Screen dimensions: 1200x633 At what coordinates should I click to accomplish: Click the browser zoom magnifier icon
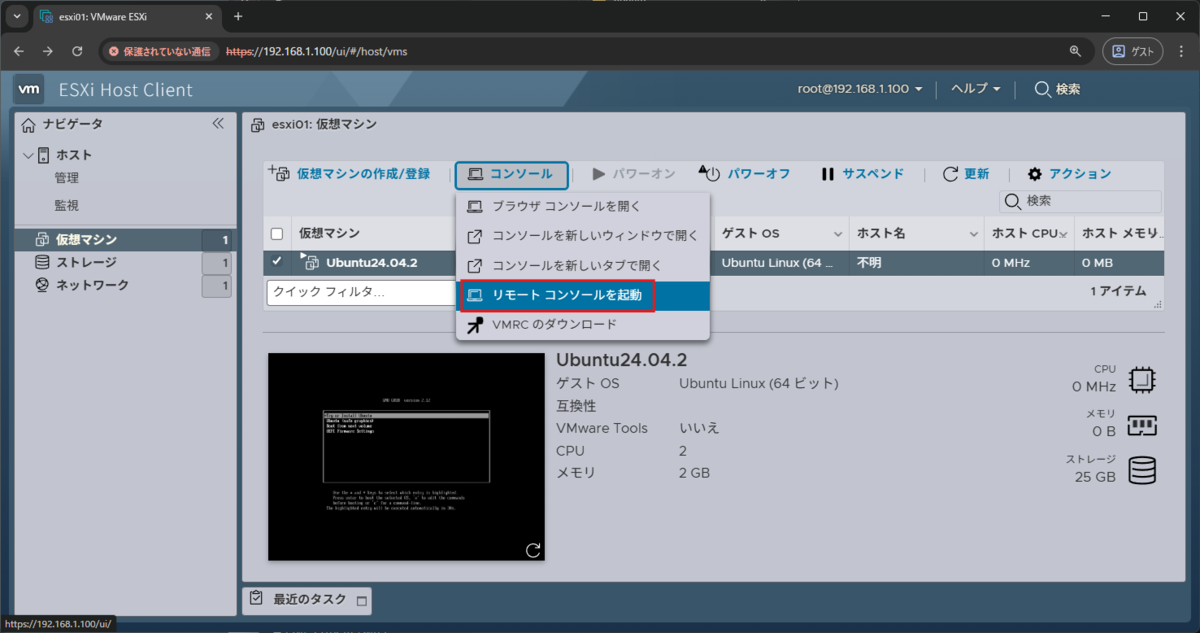(1076, 51)
